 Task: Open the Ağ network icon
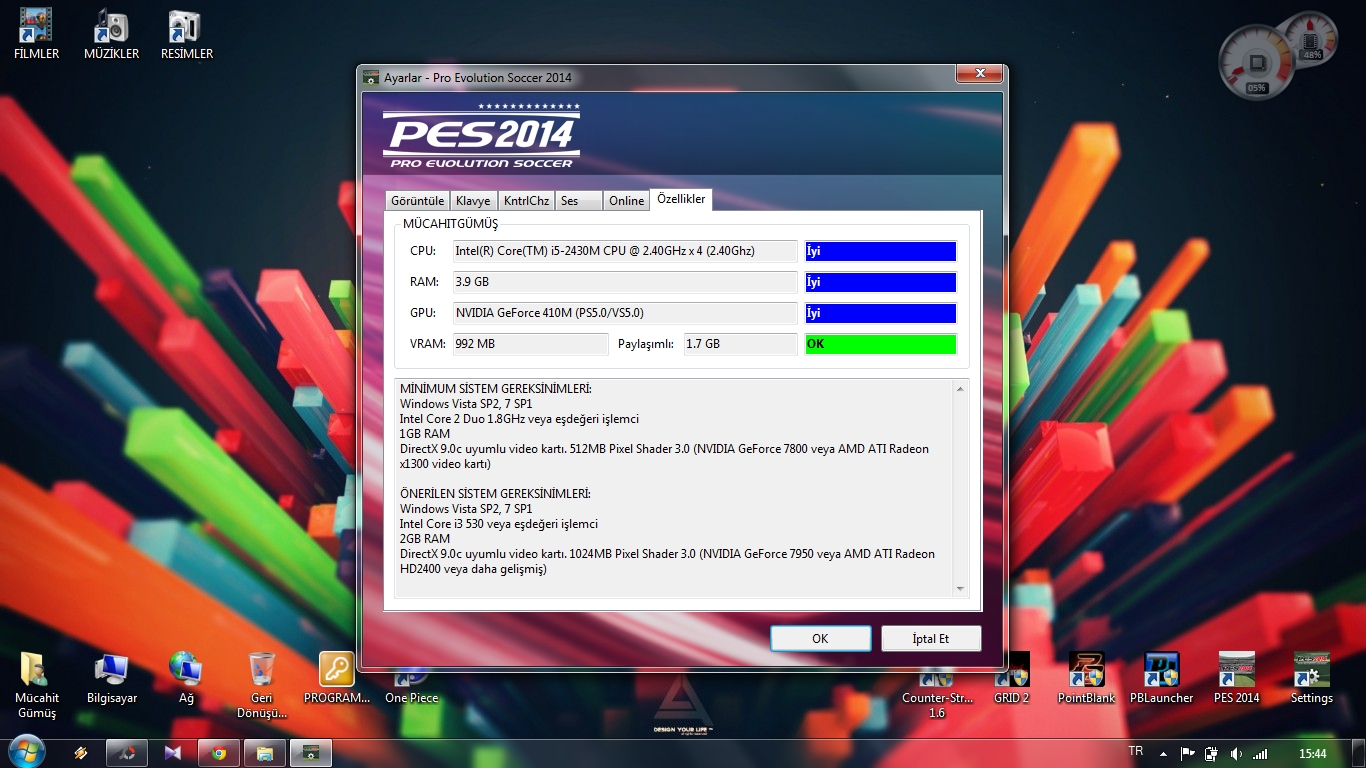[186, 678]
